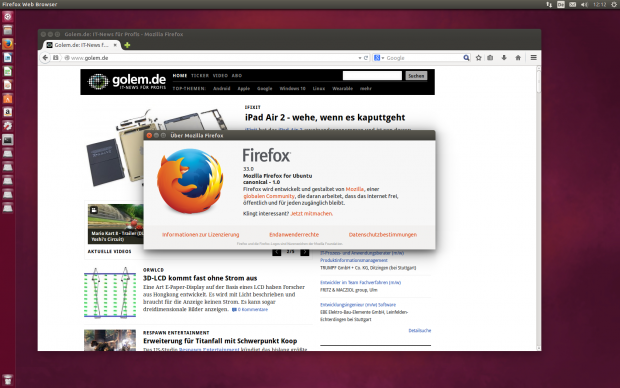Open the iPad Air 2 headline article
The image size is (620, 388).
click(325, 117)
